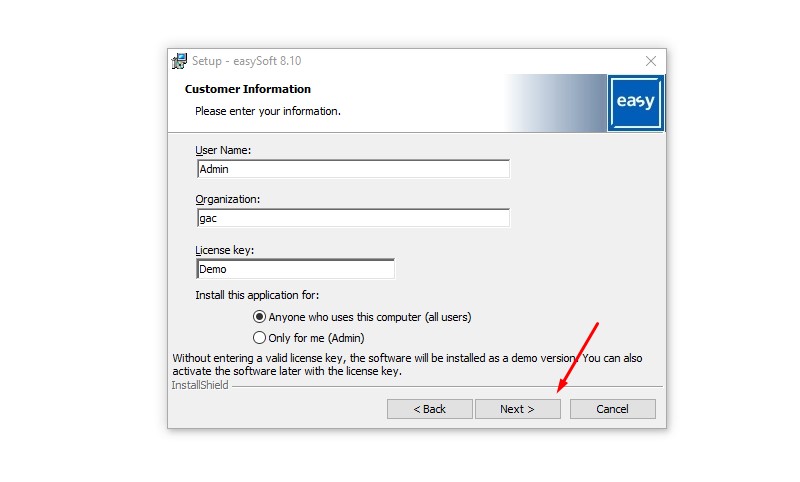Close the Setup window with X

651,61
